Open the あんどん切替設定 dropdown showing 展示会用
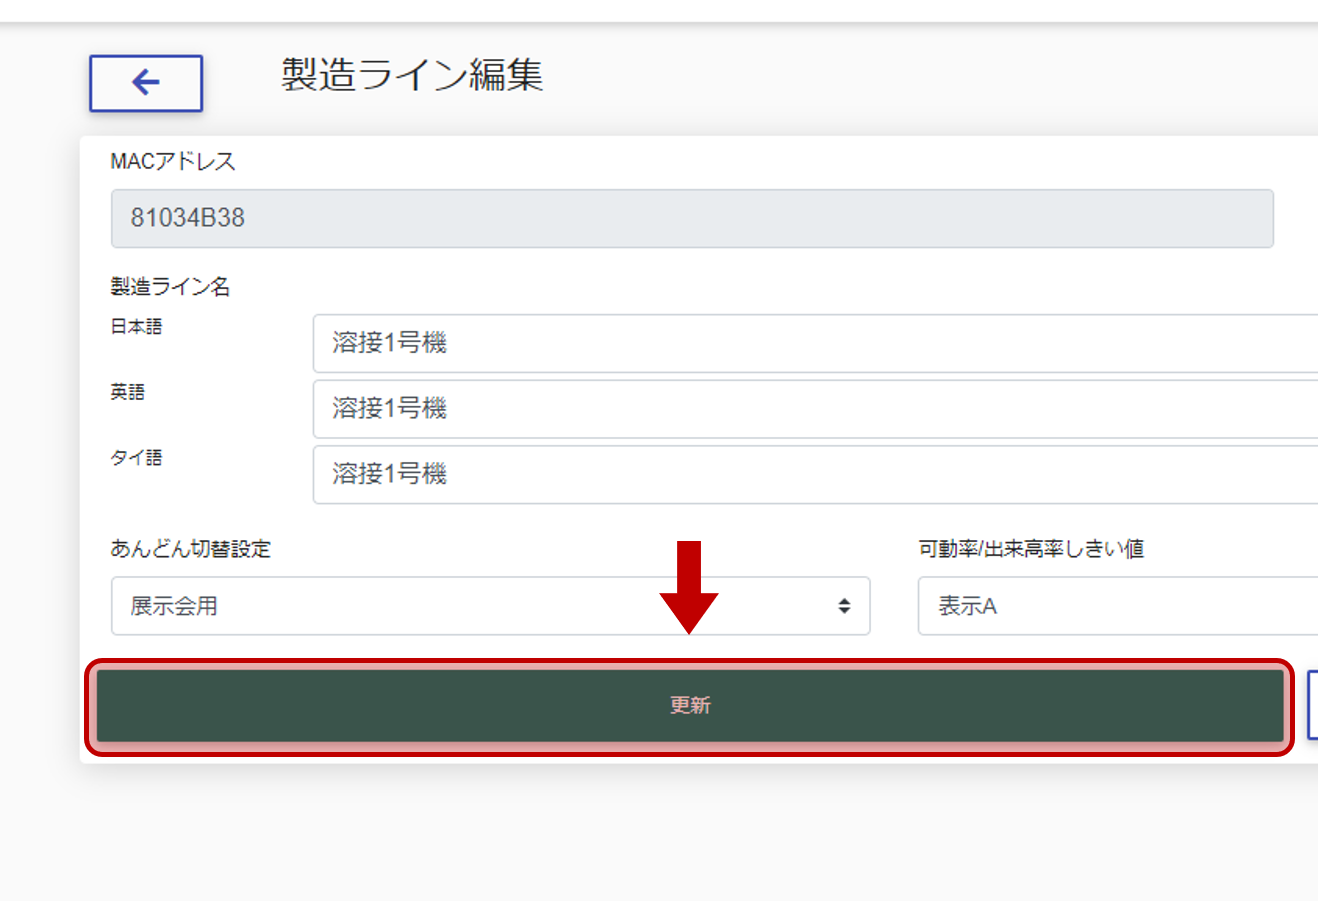Screen dimensions: 1318x901 (490, 606)
